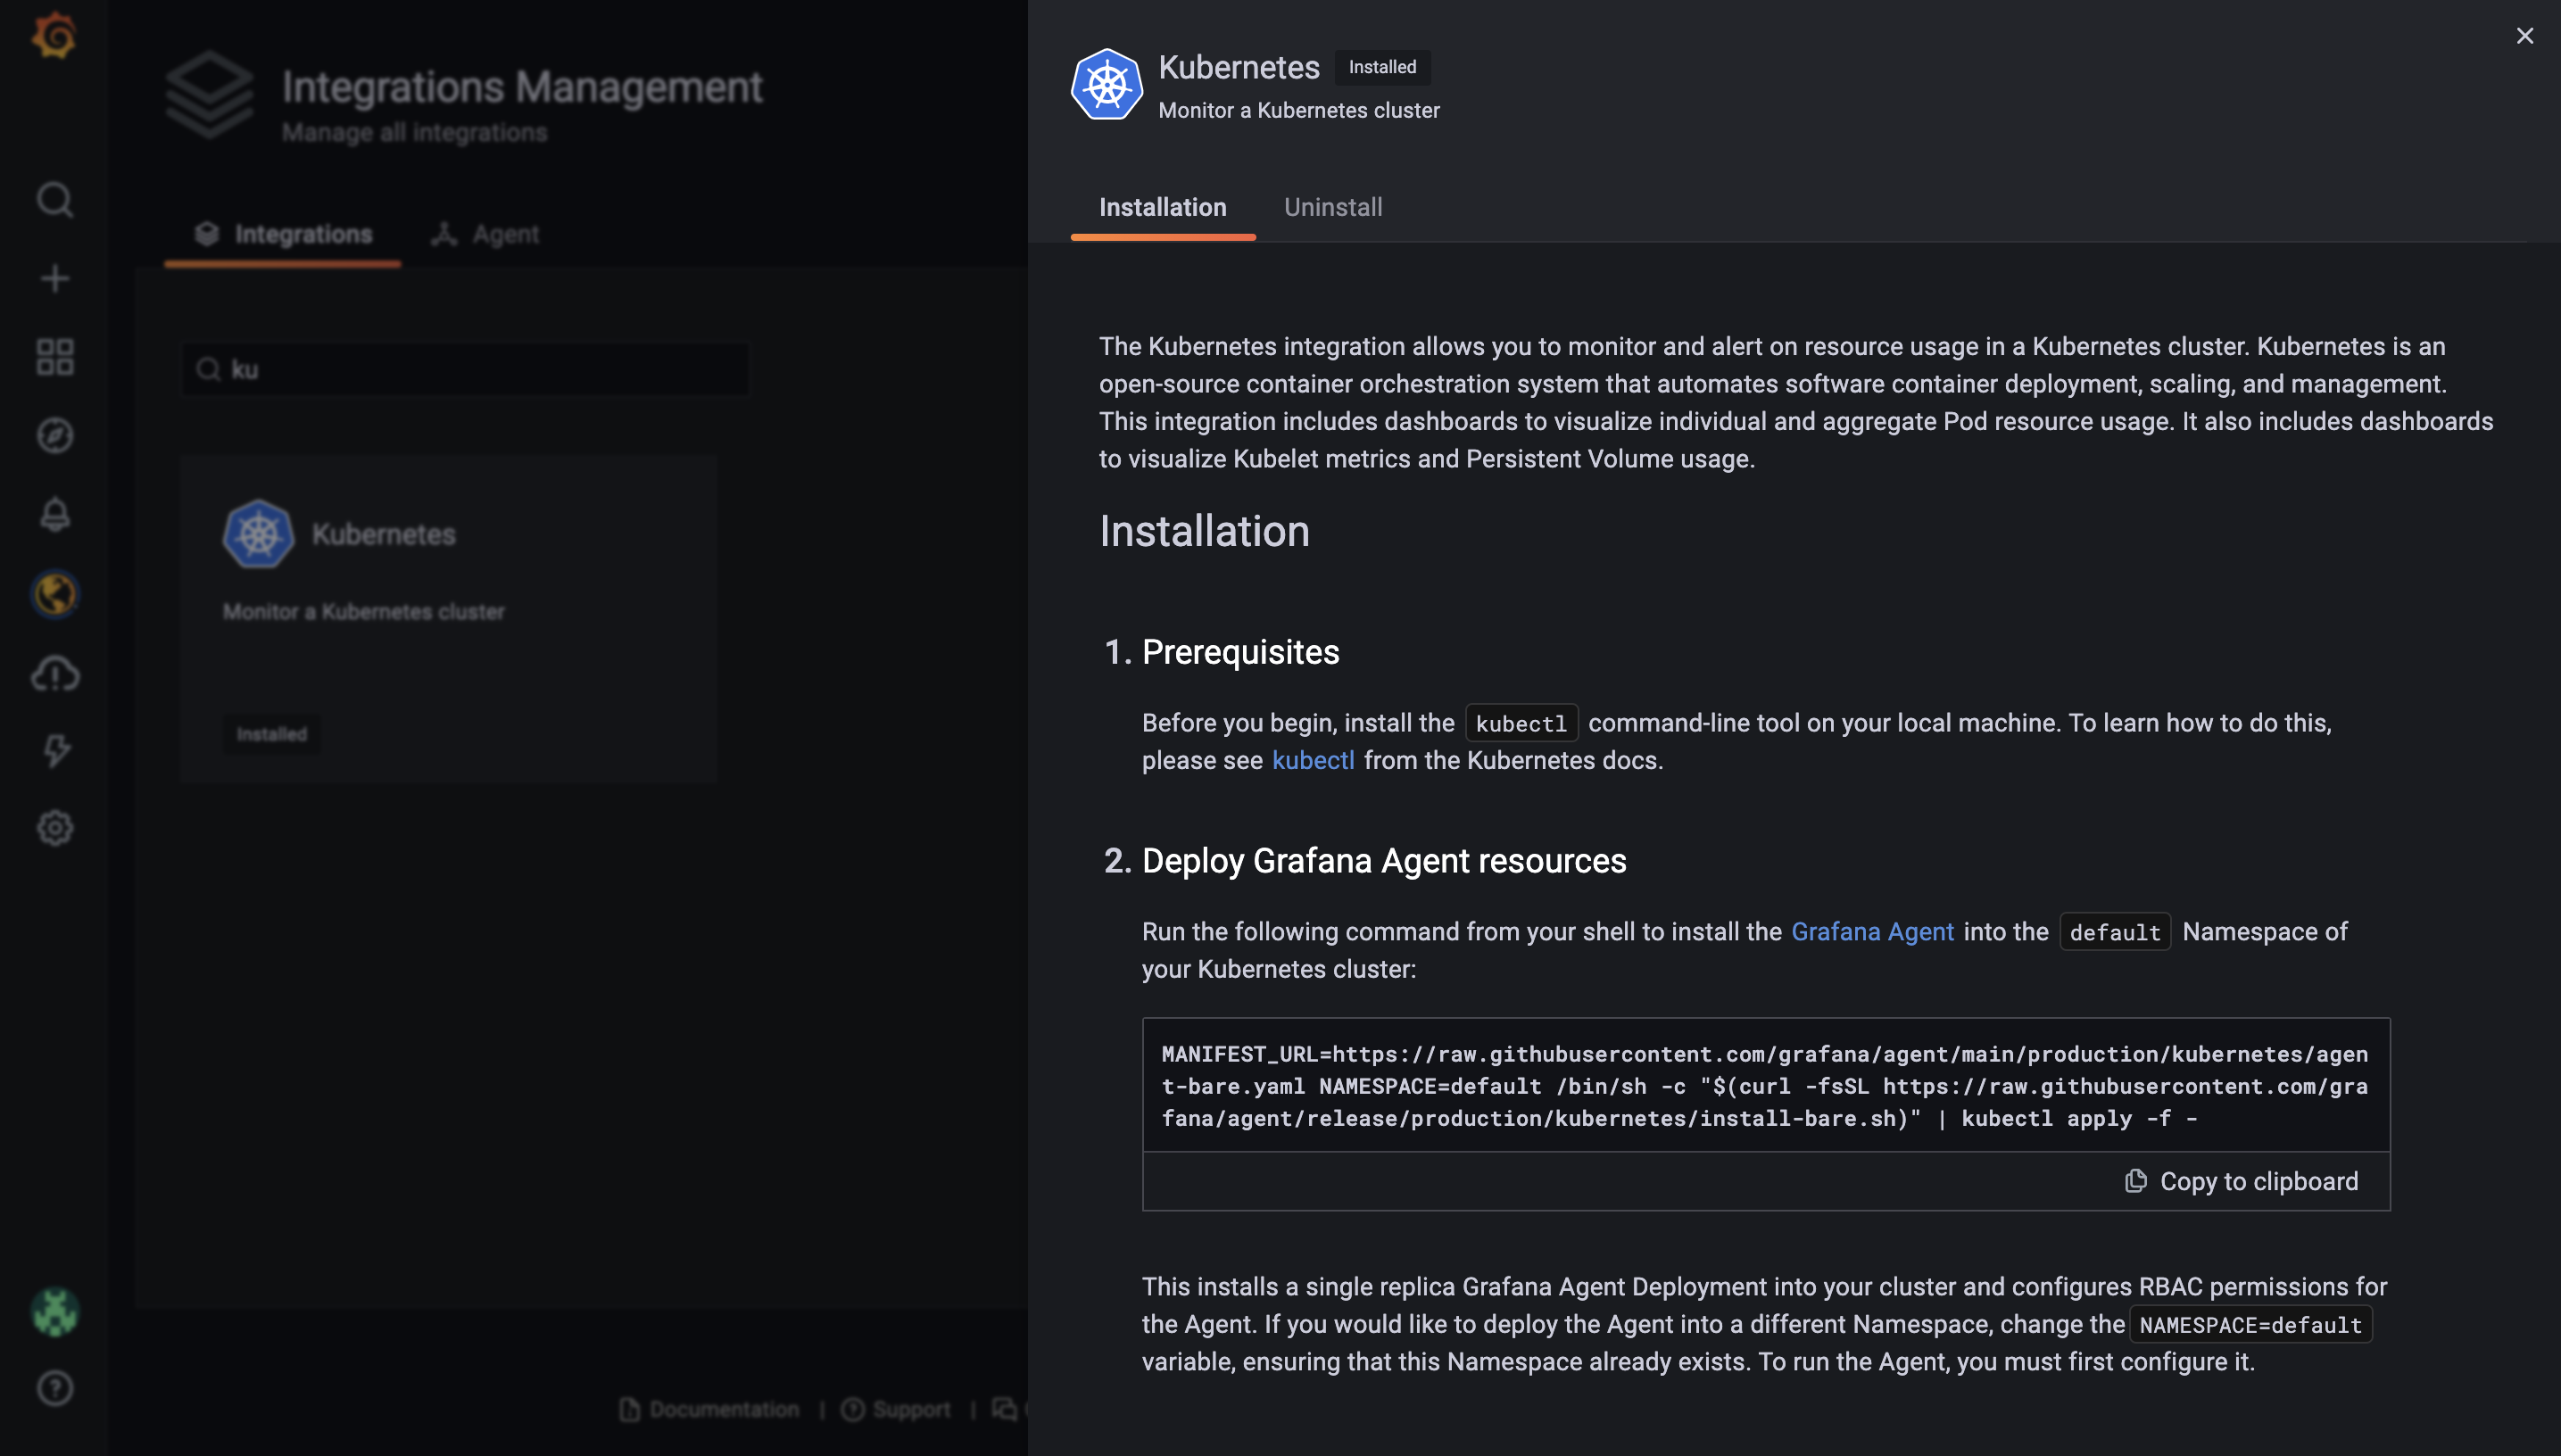Click the Installed badge on the Kubernetes card
The width and height of the screenshot is (2561, 1456).
(x=271, y=734)
